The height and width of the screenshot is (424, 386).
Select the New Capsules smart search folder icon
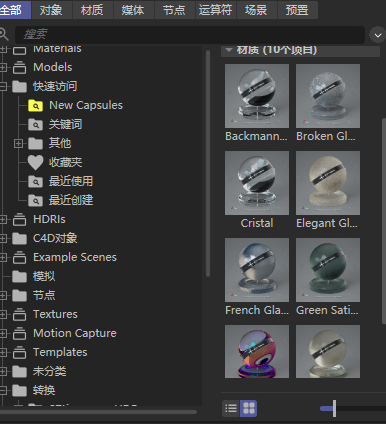[35, 106]
